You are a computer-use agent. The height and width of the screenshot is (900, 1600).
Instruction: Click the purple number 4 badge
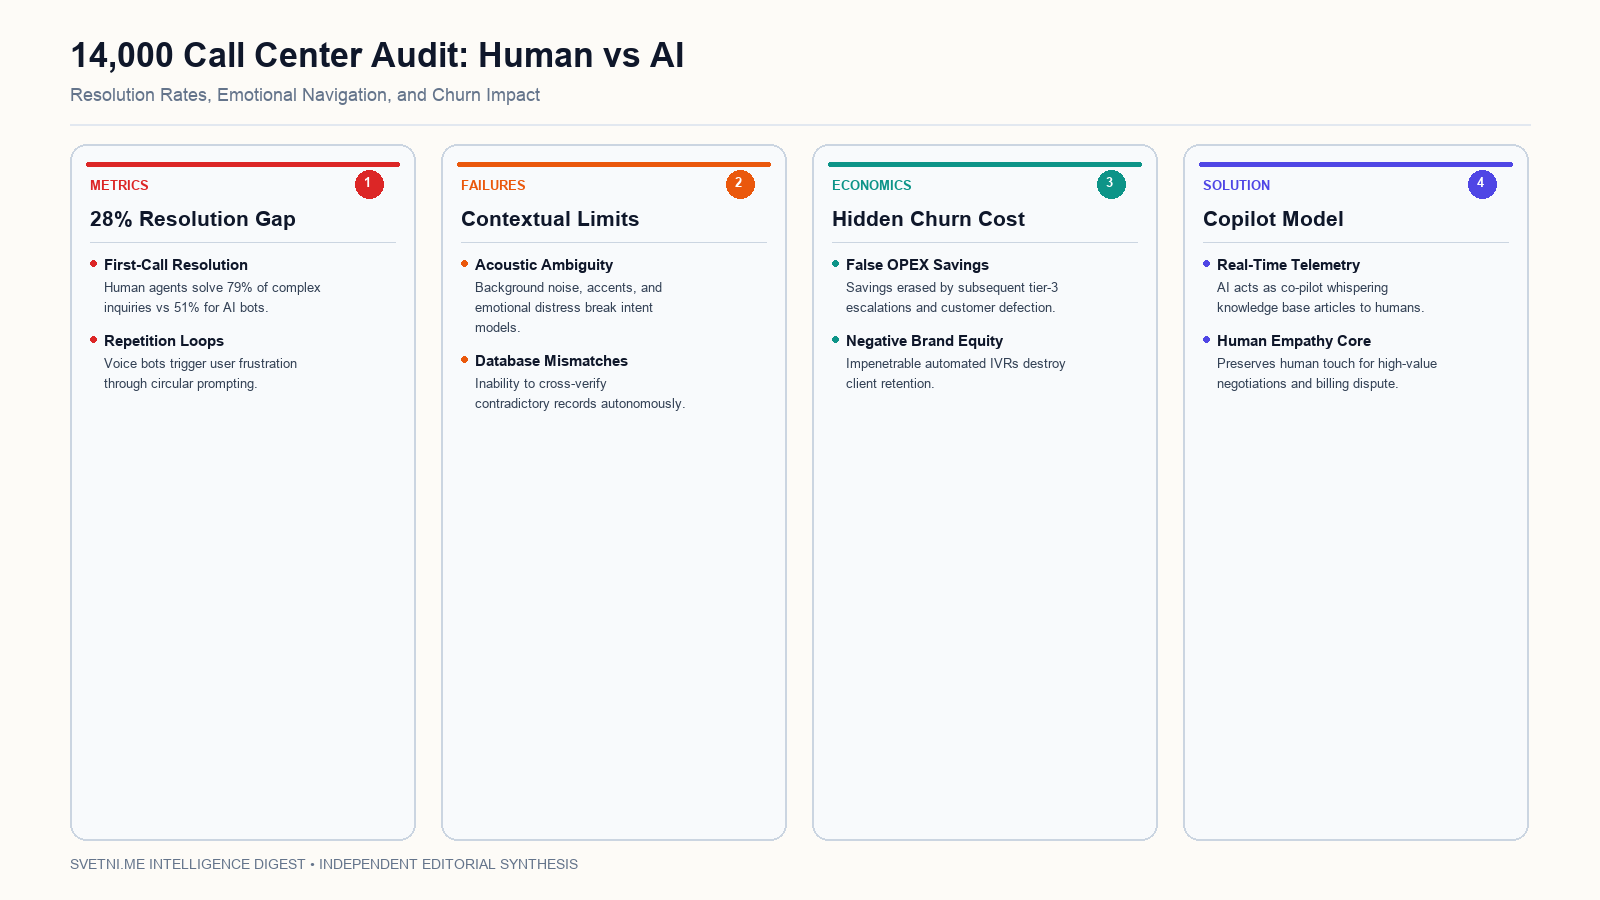1482,184
